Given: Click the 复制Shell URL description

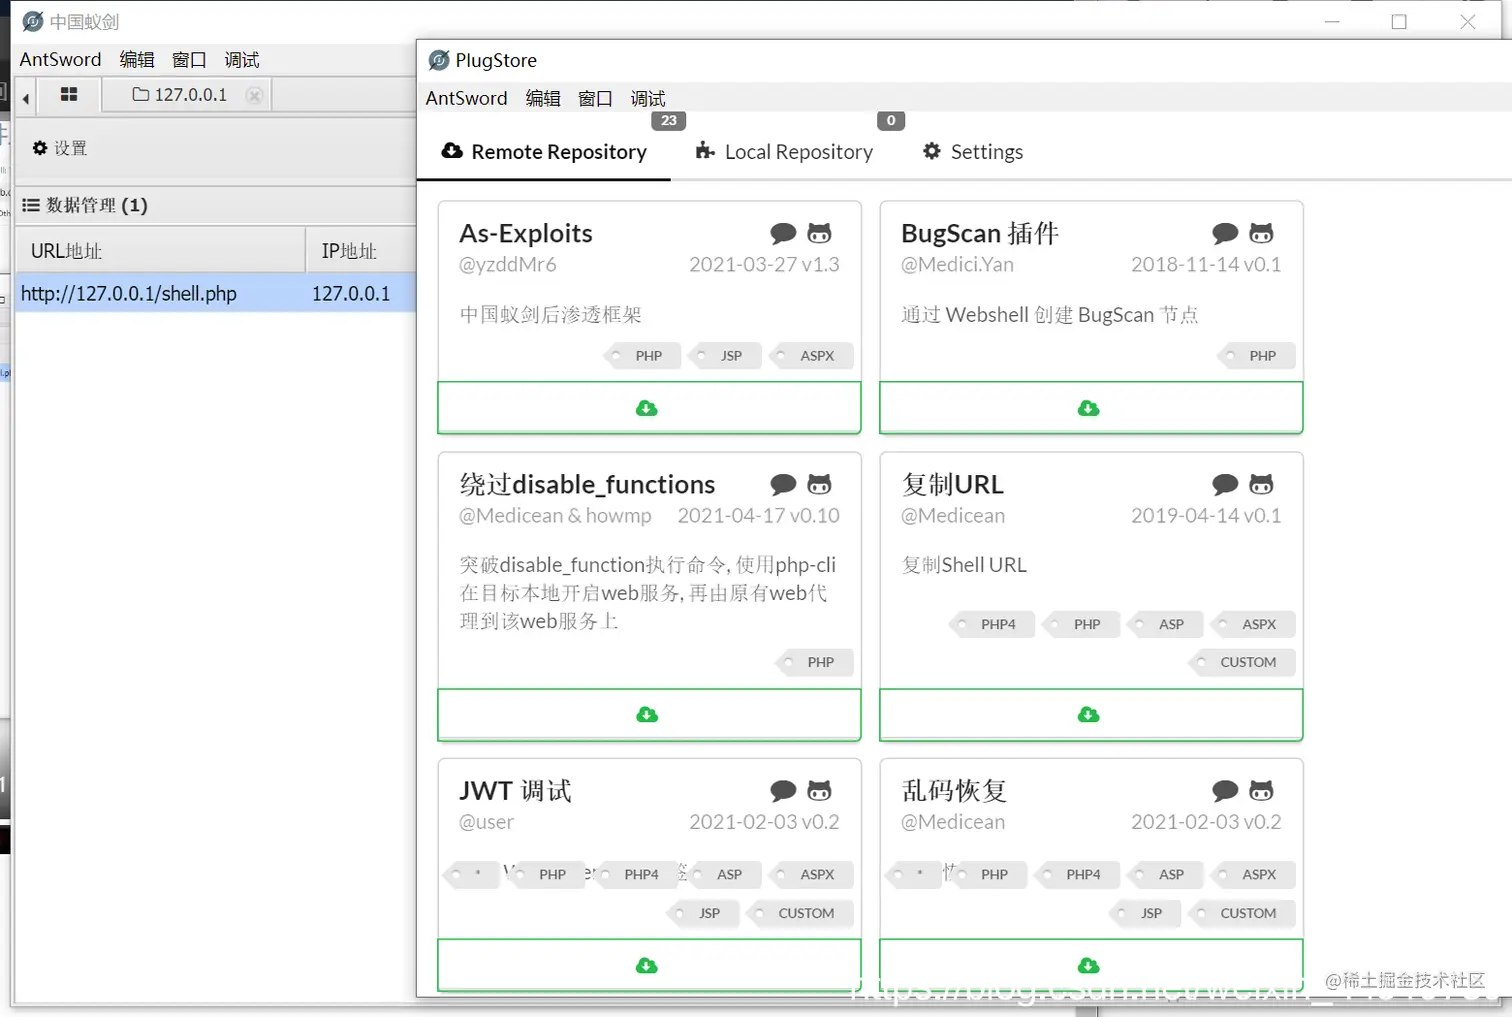Looking at the screenshot, I should tap(964, 565).
